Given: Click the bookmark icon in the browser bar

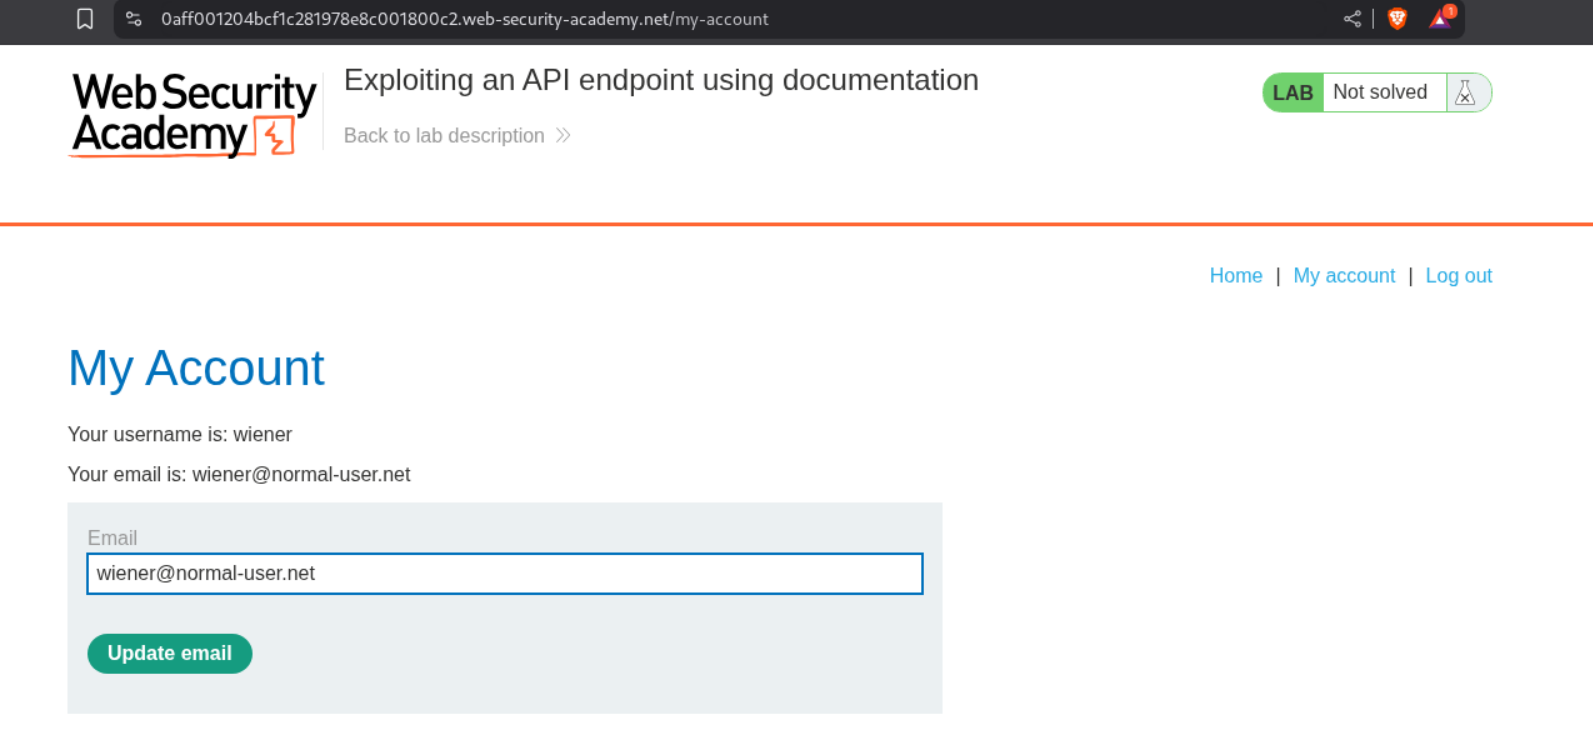Looking at the screenshot, I should [x=85, y=19].
